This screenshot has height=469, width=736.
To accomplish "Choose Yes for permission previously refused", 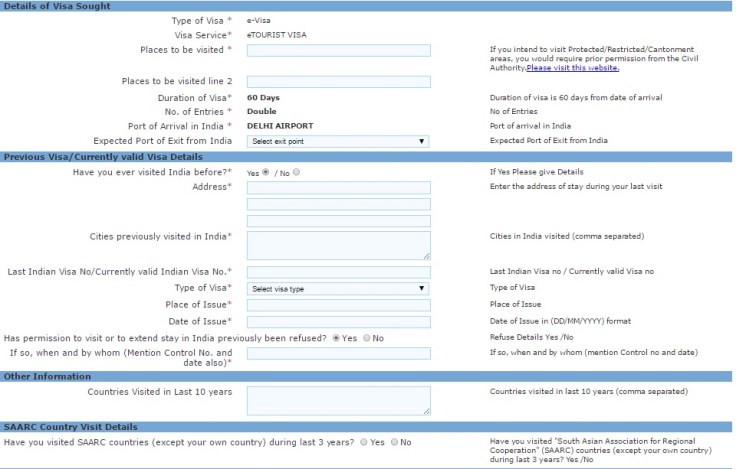I will (x=336, y=338).
